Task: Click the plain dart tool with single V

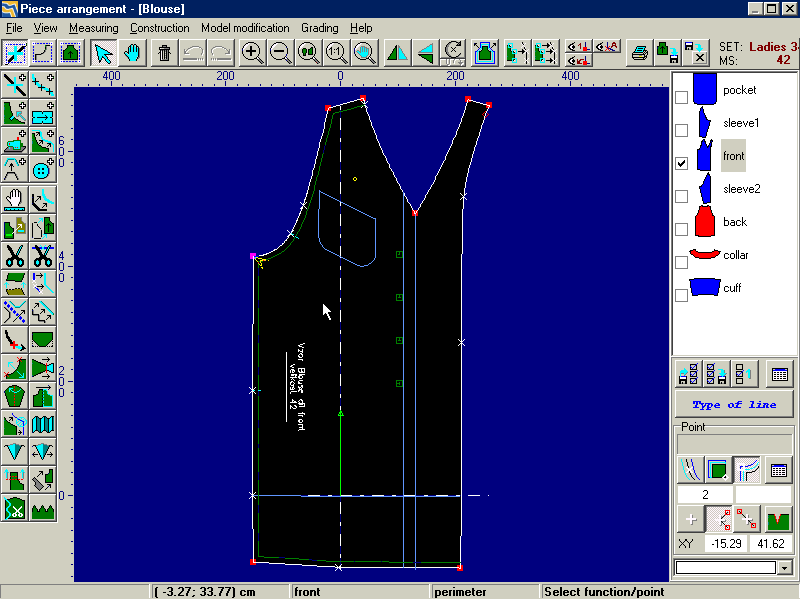Action: coord(15,453)
